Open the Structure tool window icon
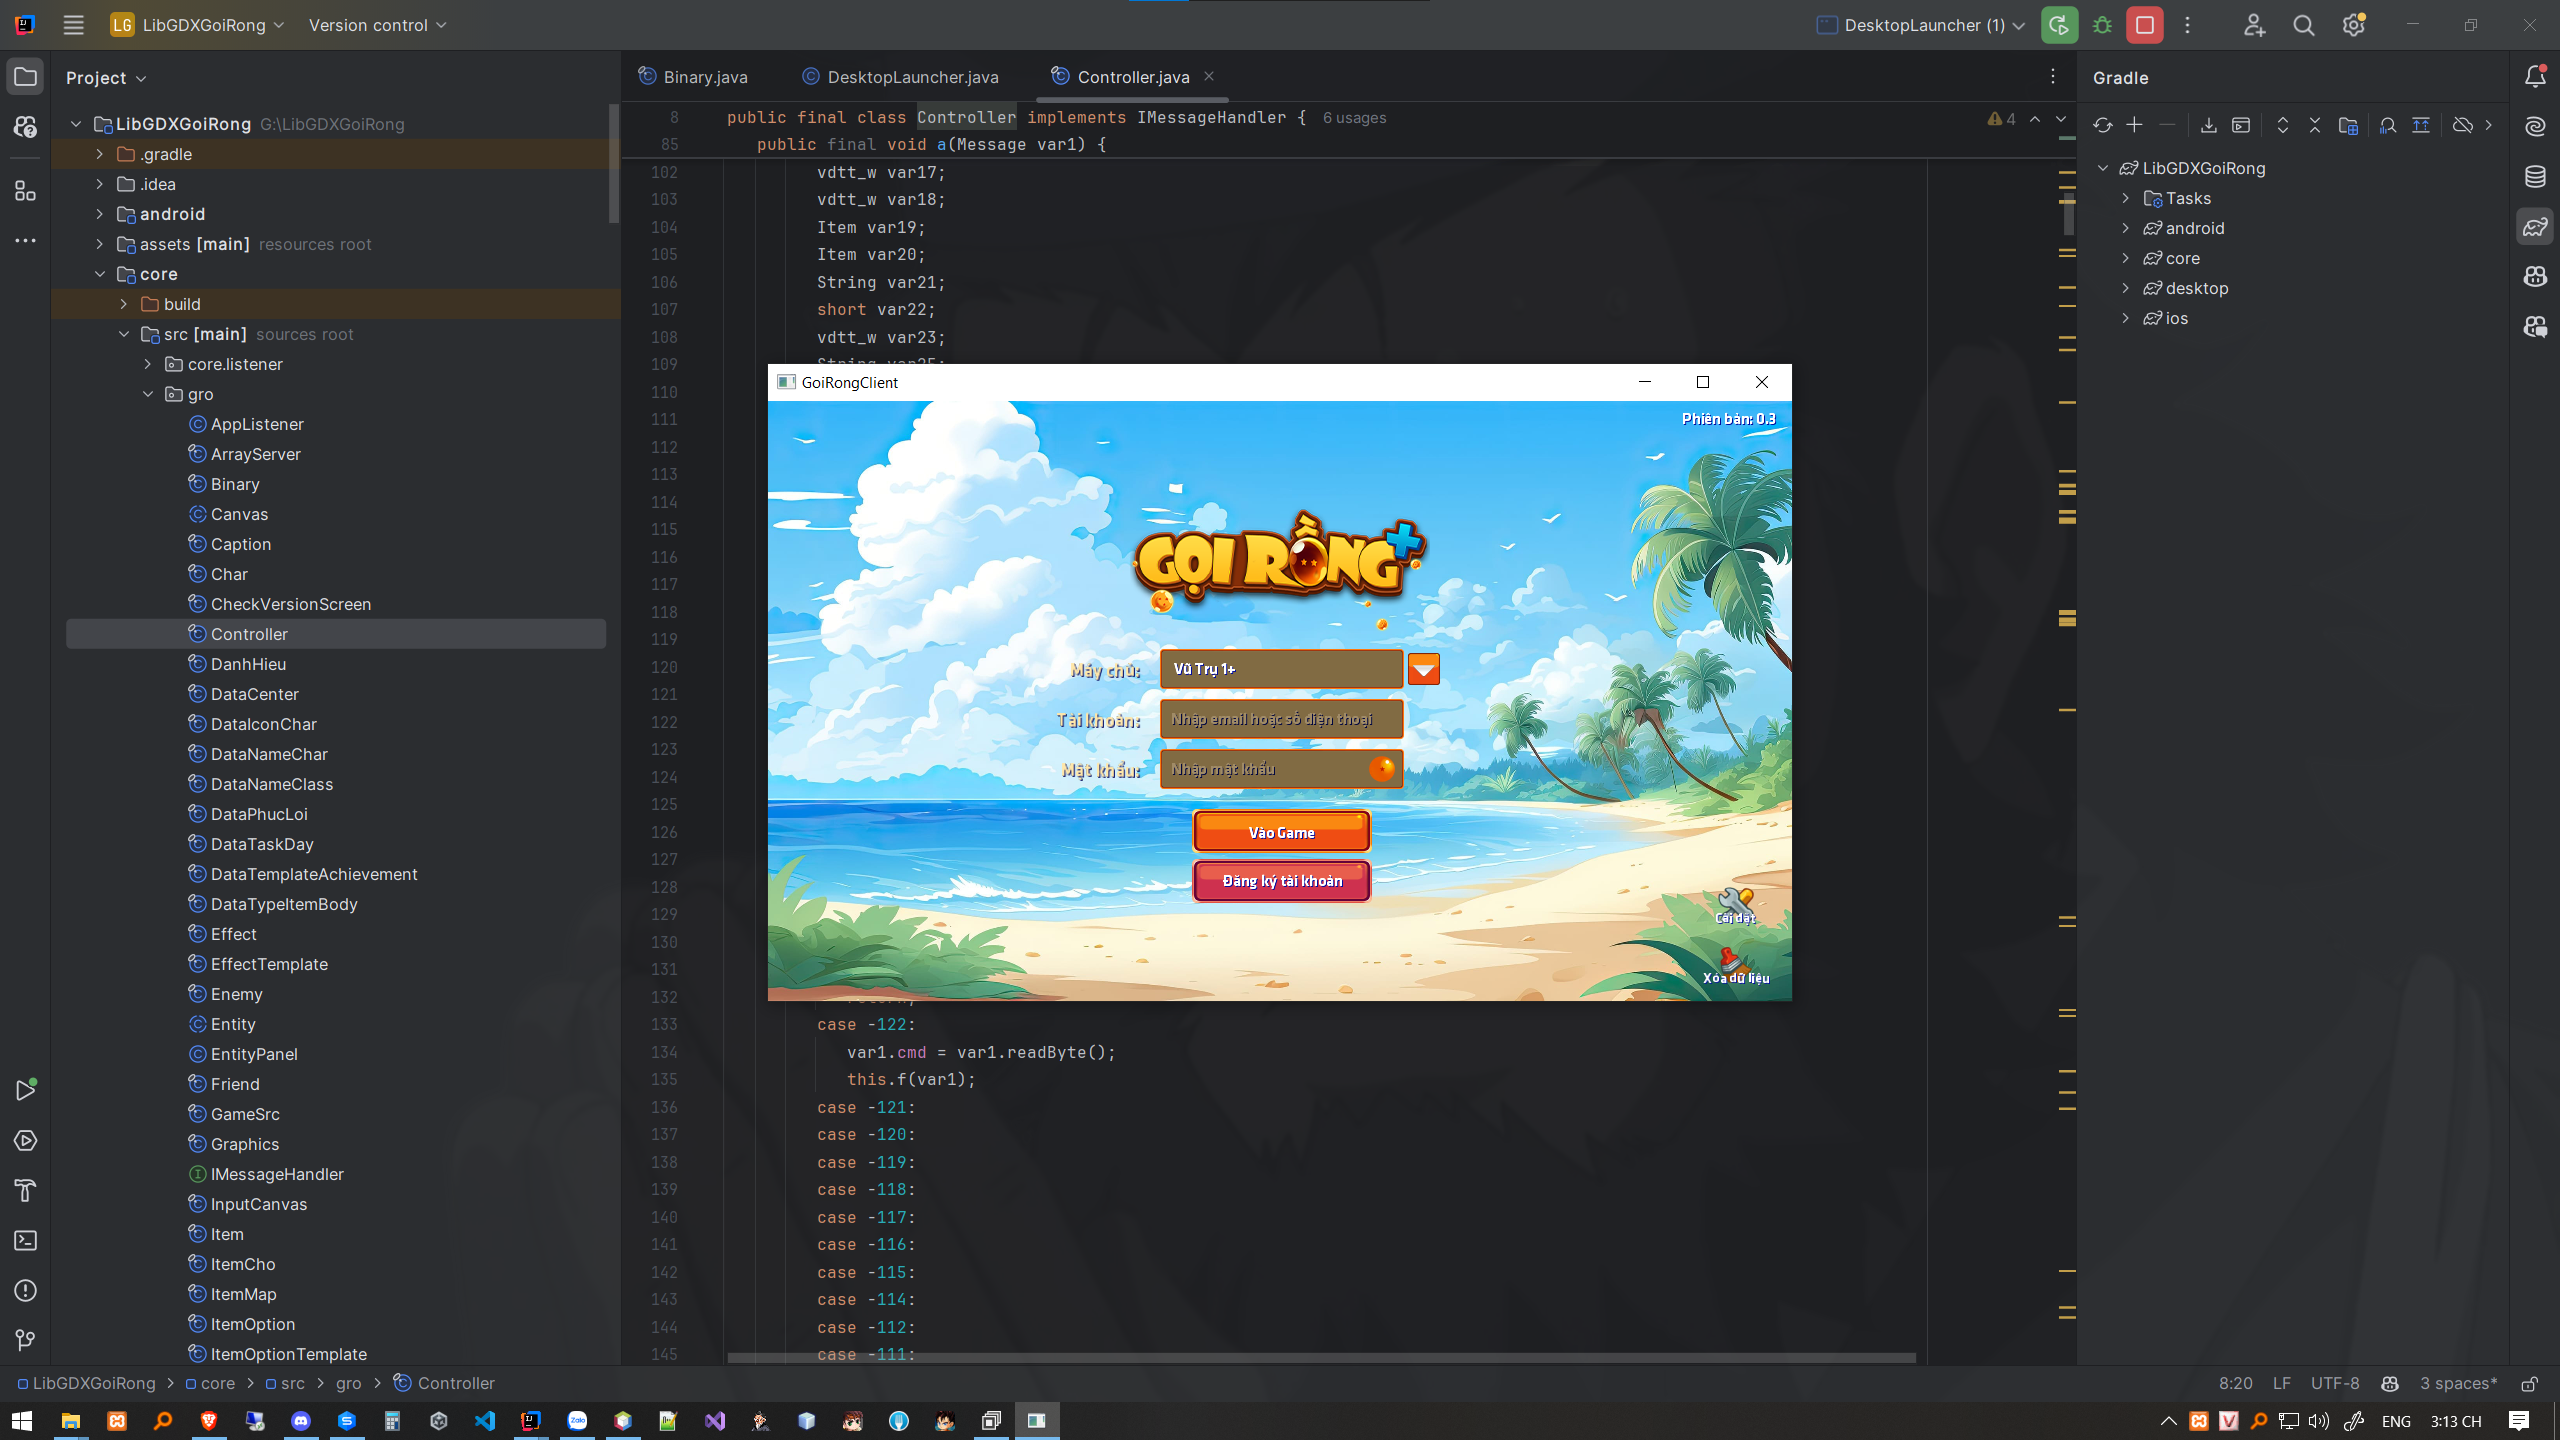The image size is (2560, 1440). (x=25, y=191)
